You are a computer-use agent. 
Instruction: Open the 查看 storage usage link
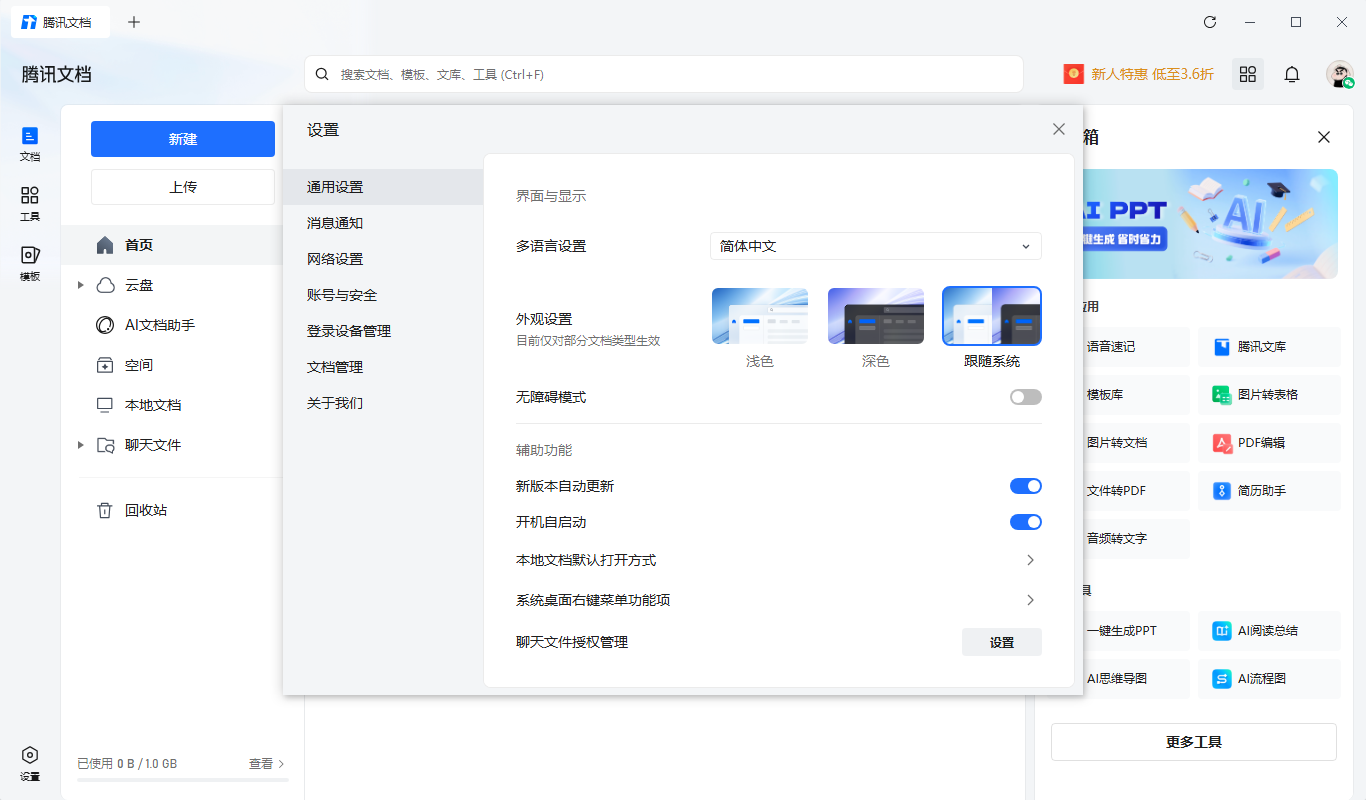coord(260,763)
